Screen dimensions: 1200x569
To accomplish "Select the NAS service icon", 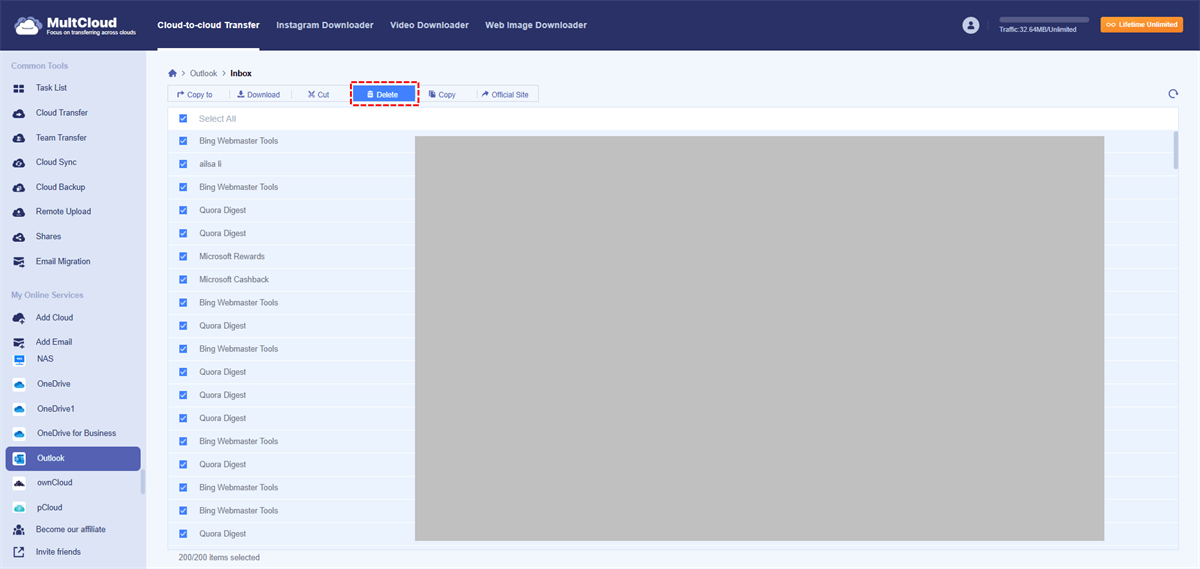I will pos(19,359).
